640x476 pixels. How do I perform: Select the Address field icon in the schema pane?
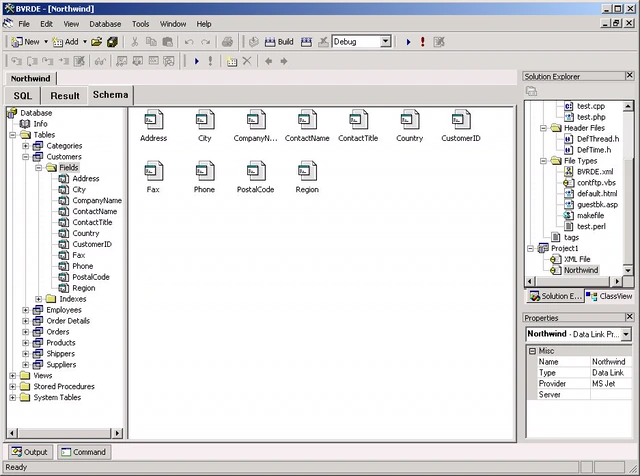153,126
